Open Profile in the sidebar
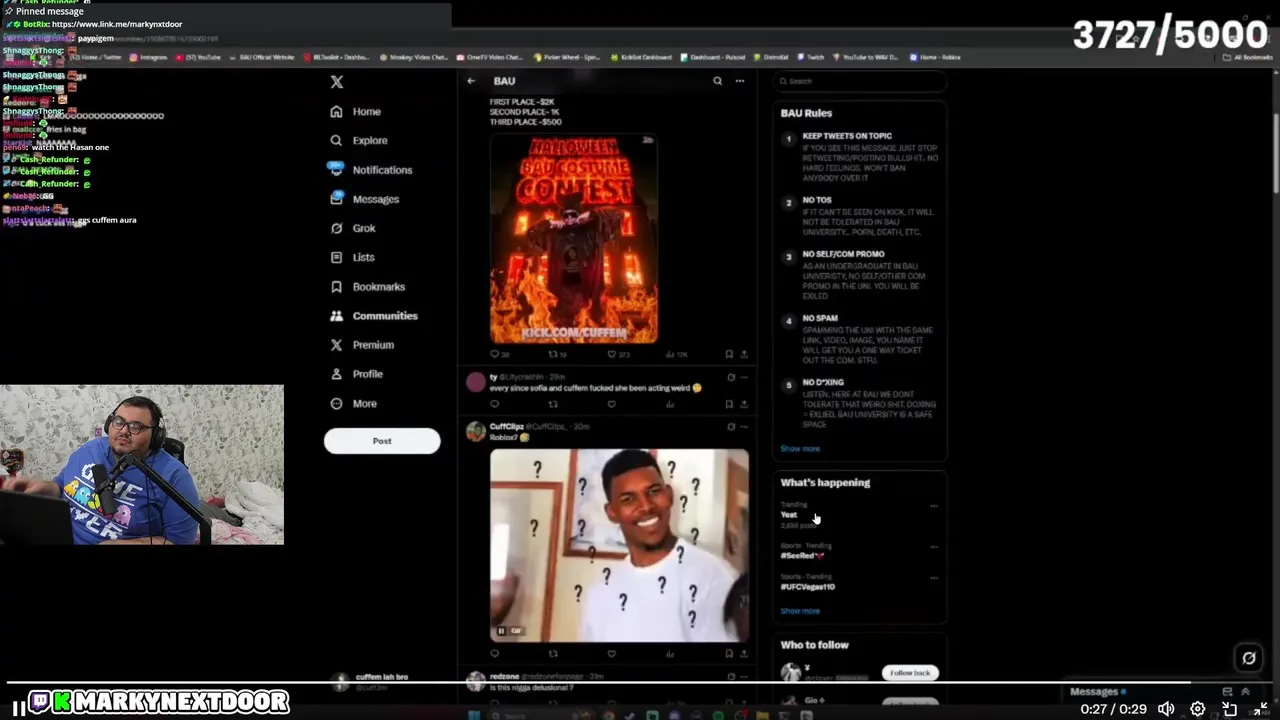The image size is (1280, 720). pyautogui.click(x=357, y=374)
